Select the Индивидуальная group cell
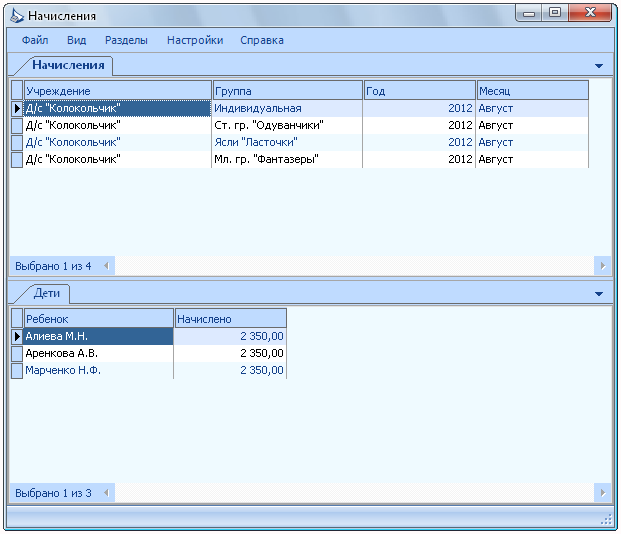The height and width of the screenshot is (534, 621). (288, 108)
